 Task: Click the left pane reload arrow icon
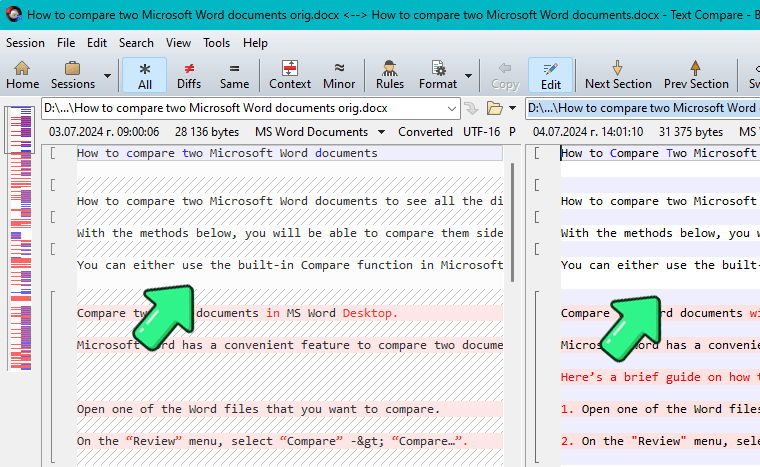click(x=472, y=108)
